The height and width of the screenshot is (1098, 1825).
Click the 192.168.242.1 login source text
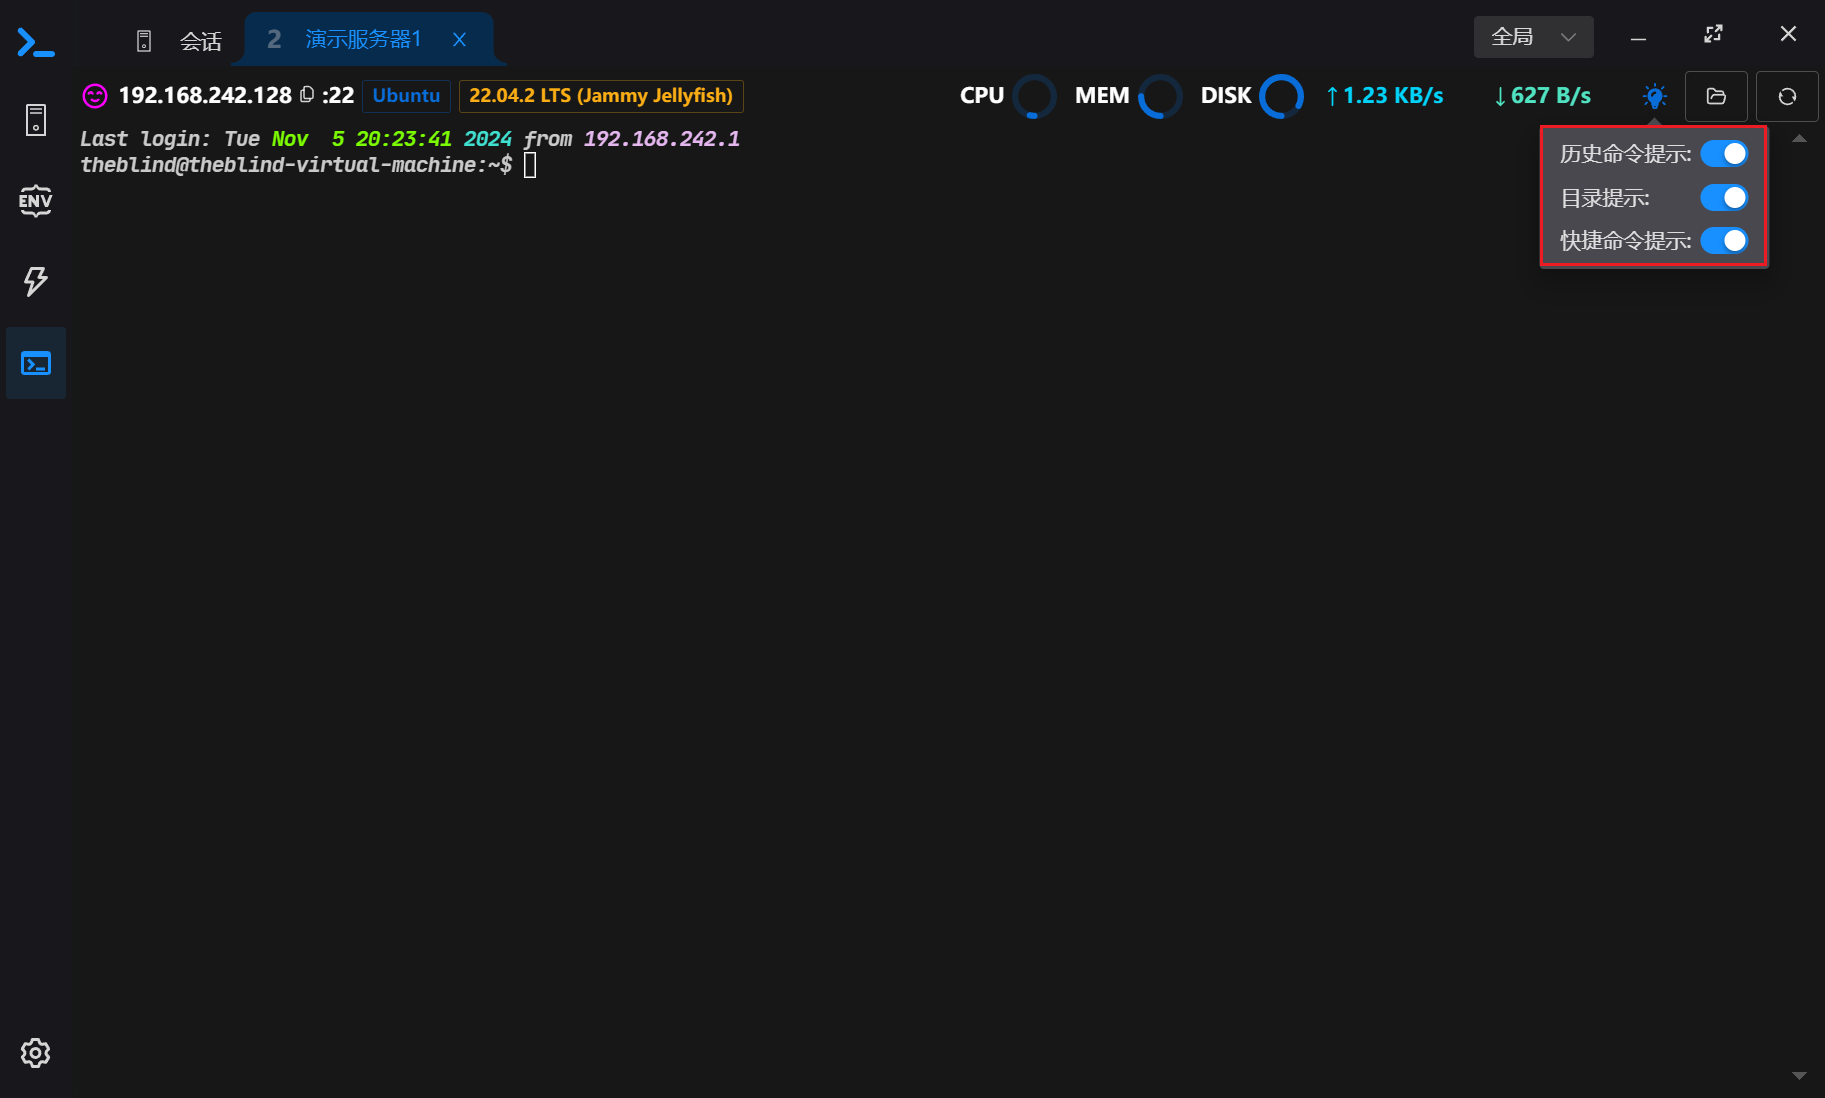pos(662,139)
